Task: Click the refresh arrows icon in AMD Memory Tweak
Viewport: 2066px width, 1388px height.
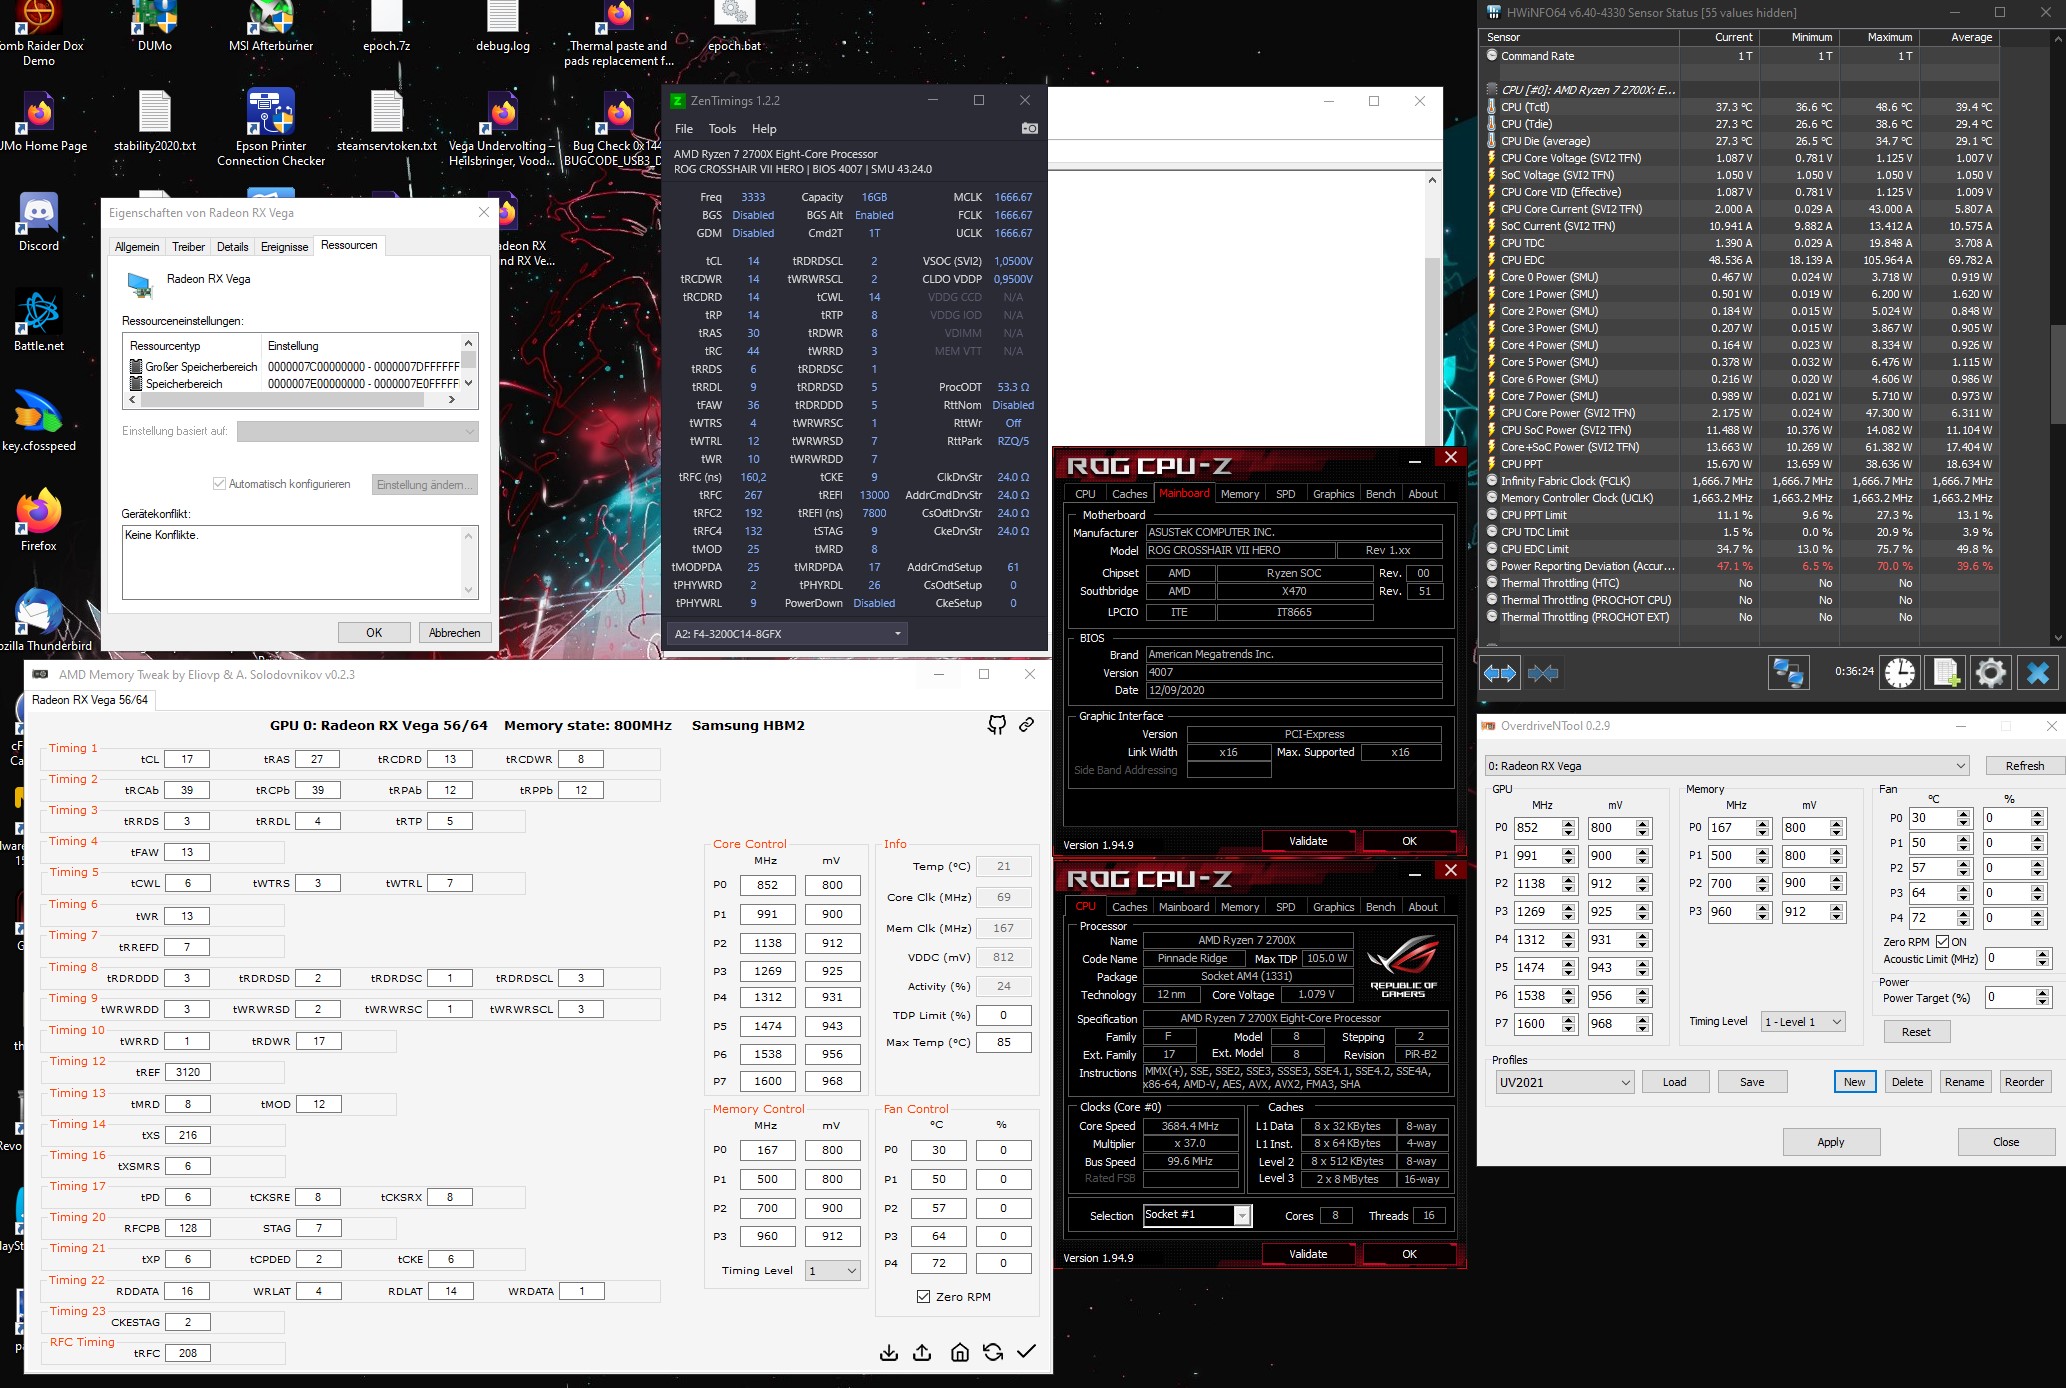Action: pyautogui.click(x=993, y=1352)
